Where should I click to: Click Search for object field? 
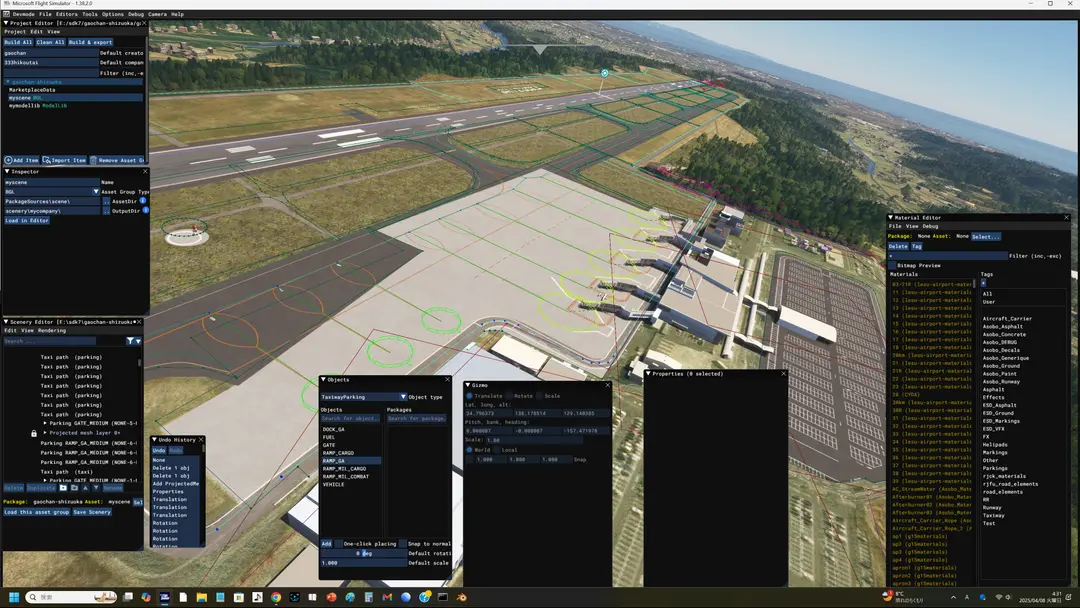coord(350,419)
